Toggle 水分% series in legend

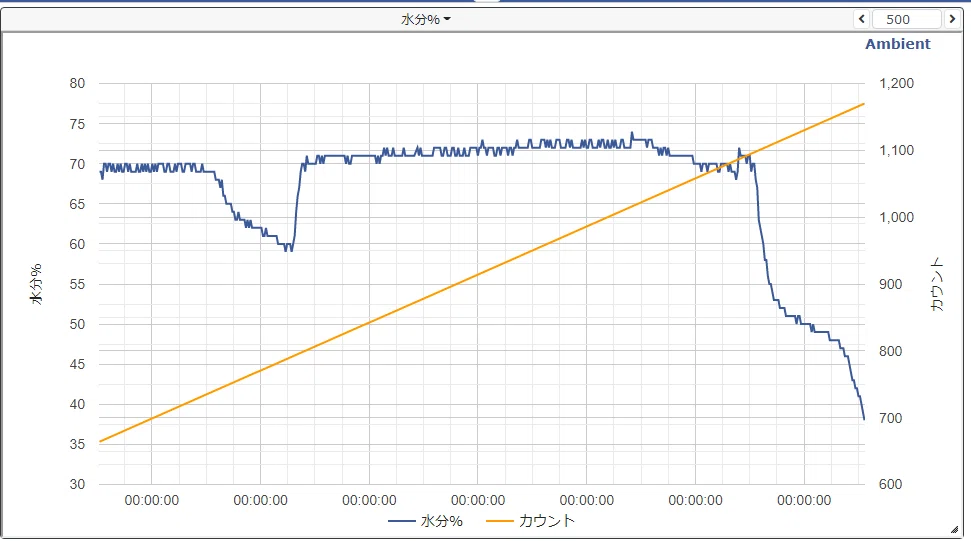pyautogui.click(x=425, y=521)
